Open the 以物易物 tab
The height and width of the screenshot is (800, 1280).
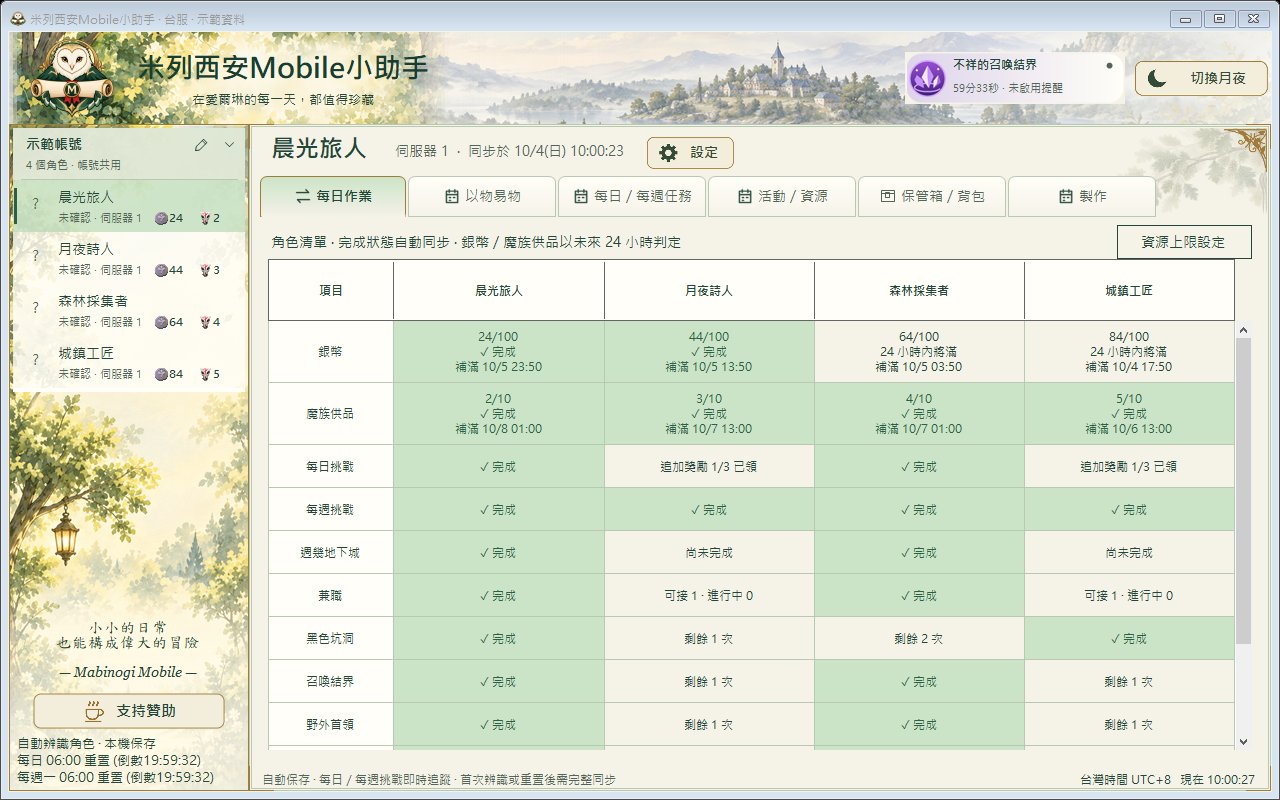(482, 197)
